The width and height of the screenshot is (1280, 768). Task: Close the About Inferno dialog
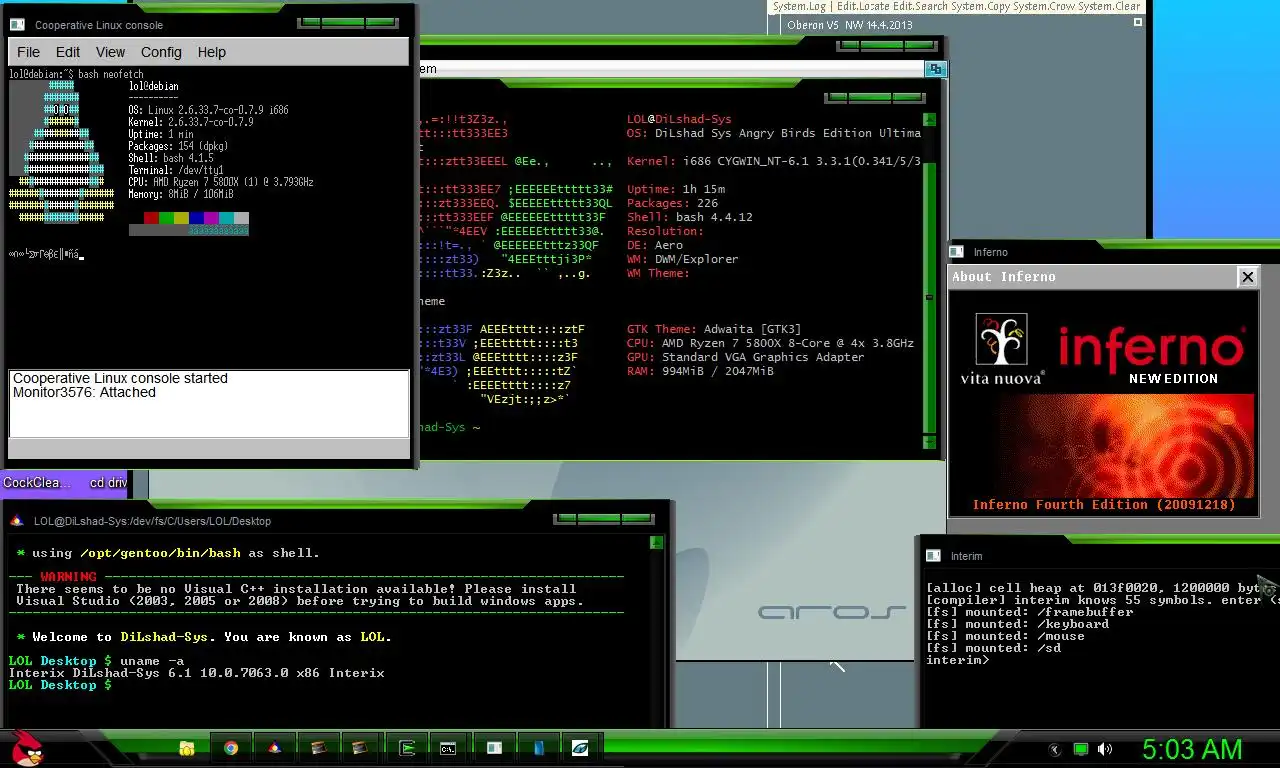(x=1247, y=277)
